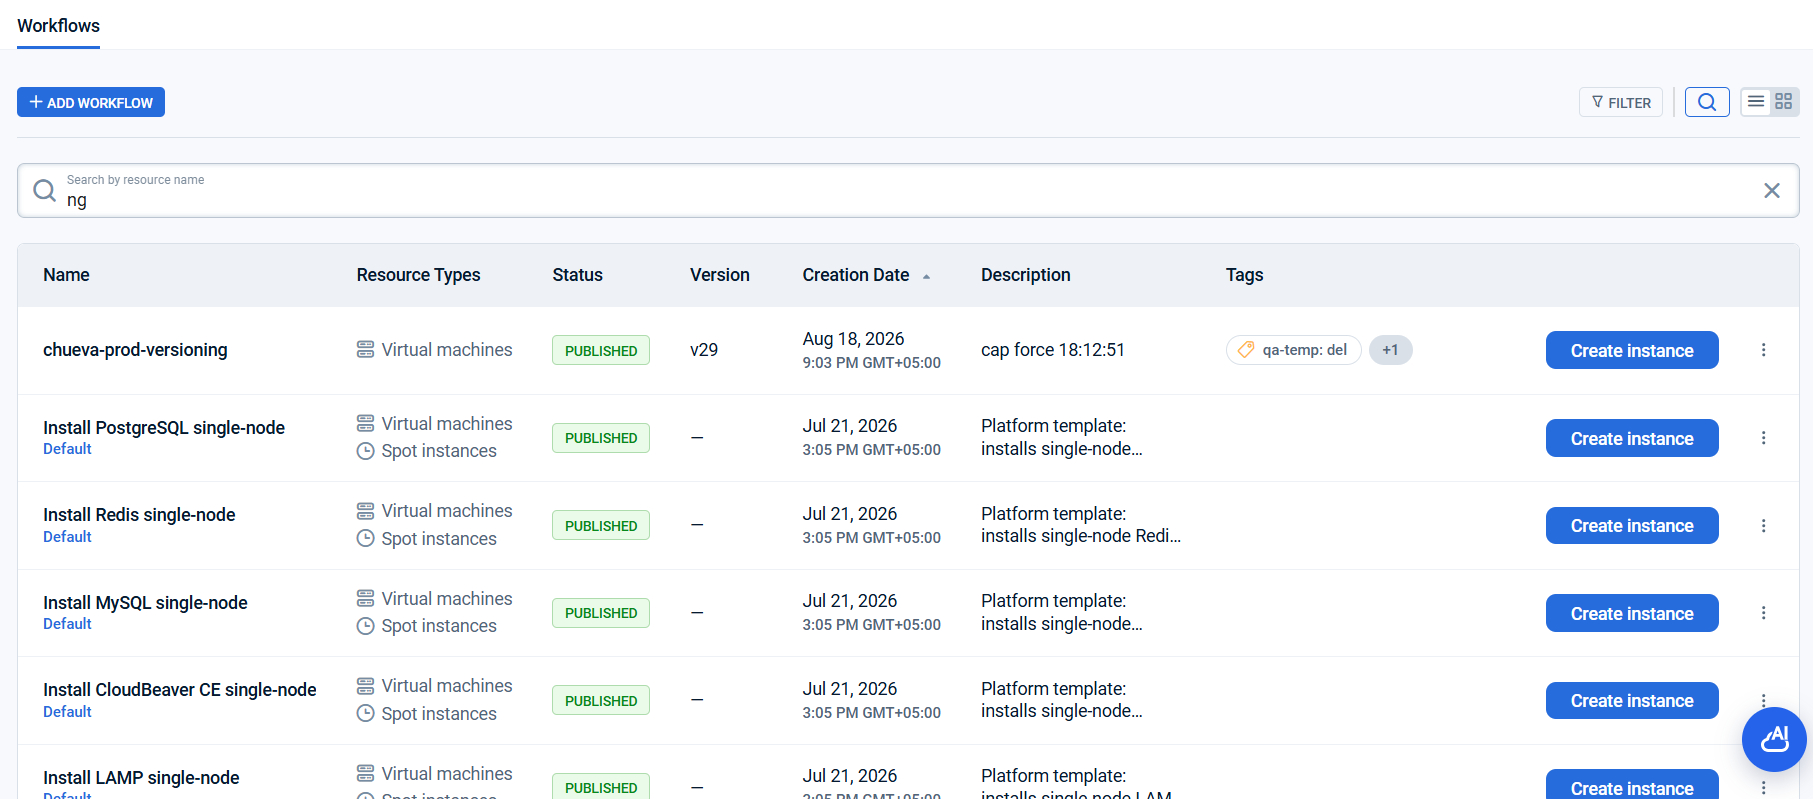The image size is (1813, 799).
Task: Switch to list view layout
Action: [1756, 102]
